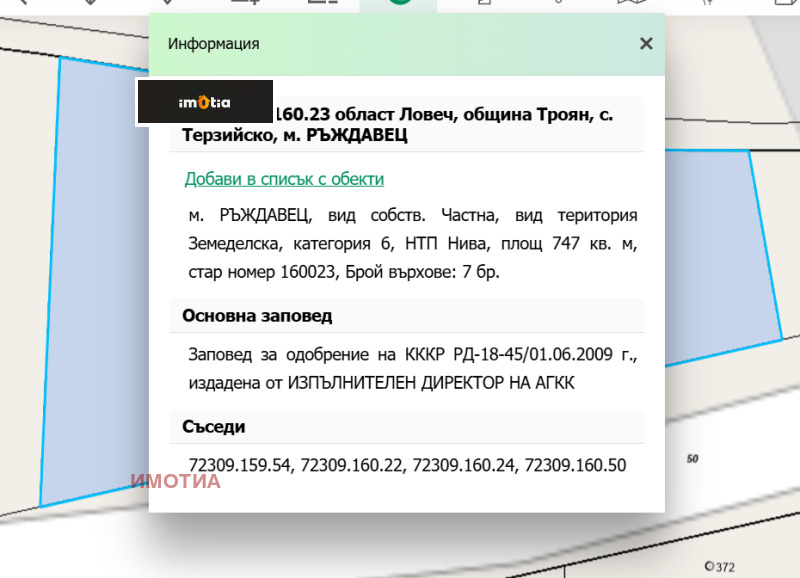Close the Информация panel
The image size is (800, 578).
[x=646, y=43]
